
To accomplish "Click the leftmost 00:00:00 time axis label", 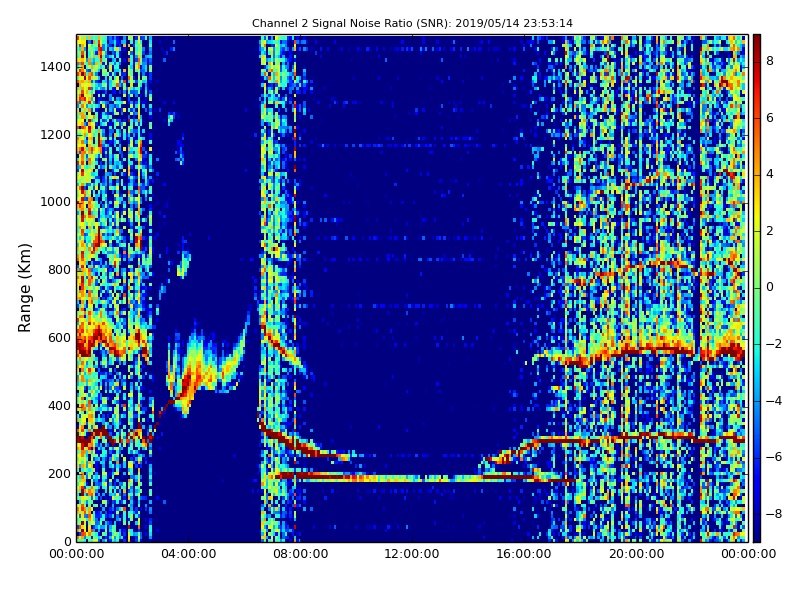I will coord(77,554).
